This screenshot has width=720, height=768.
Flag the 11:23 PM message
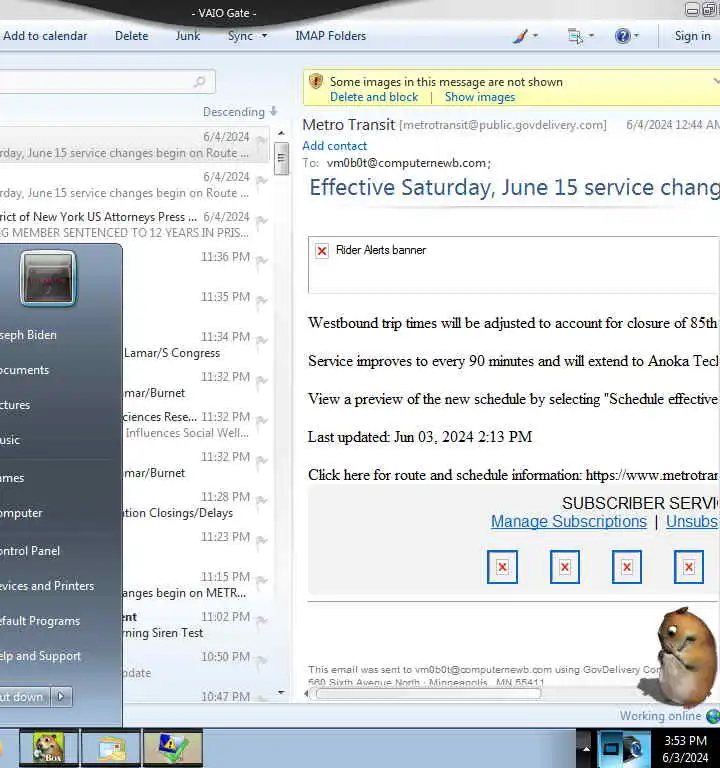[262, 540]
